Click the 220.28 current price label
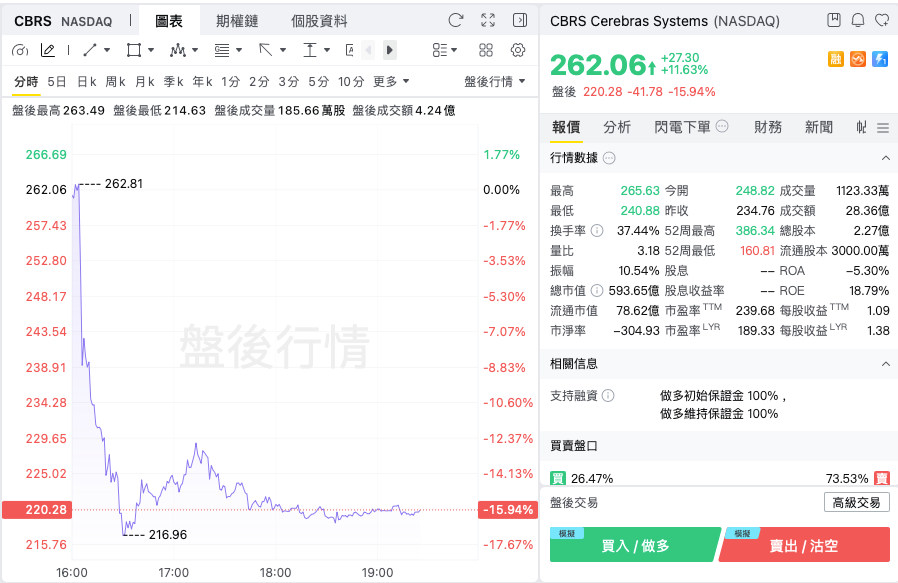 coord(37,510)
